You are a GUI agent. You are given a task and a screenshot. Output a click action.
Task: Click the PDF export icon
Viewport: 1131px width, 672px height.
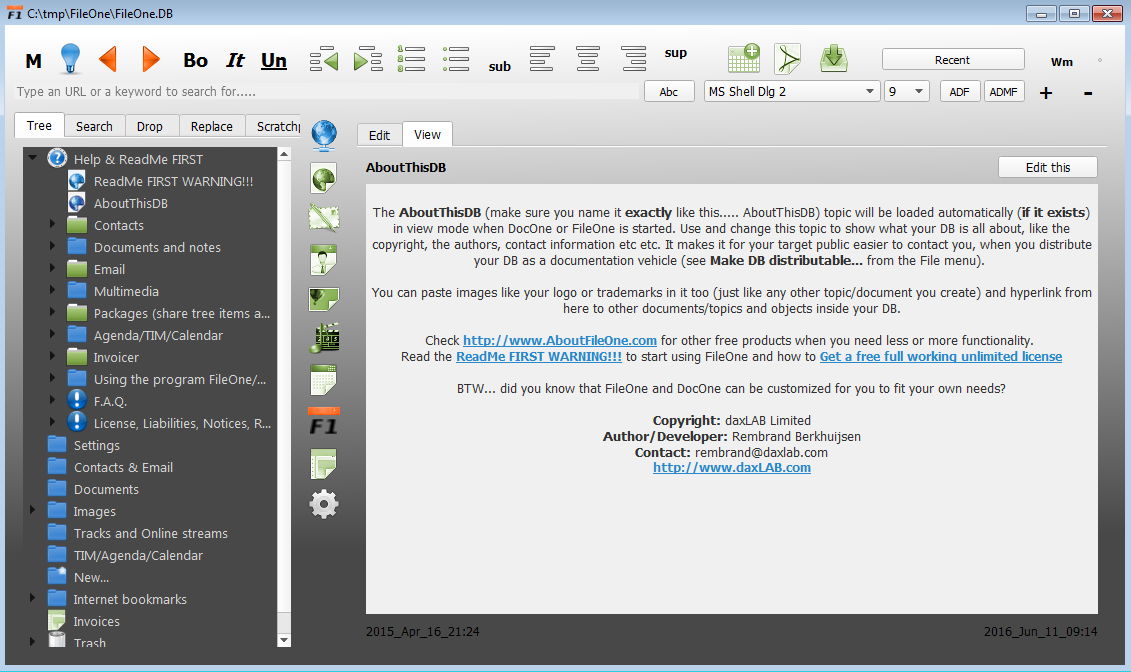click(788, 58)
